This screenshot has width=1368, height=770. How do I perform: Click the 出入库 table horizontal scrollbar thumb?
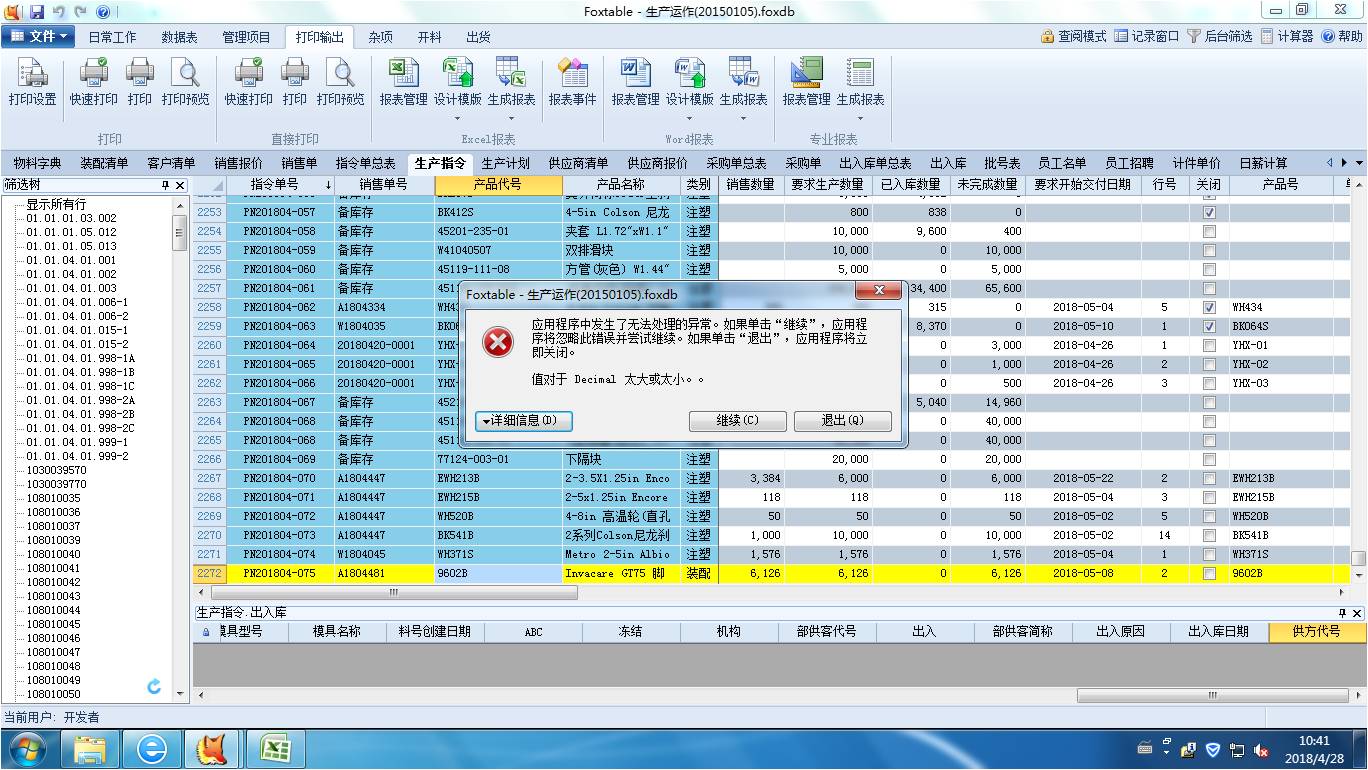[1212, 696]
